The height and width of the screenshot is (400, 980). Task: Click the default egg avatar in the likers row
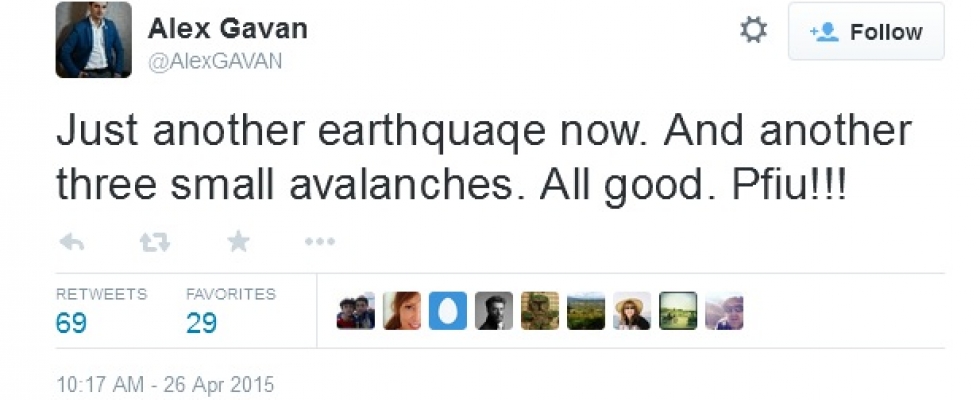coord(448,311)
